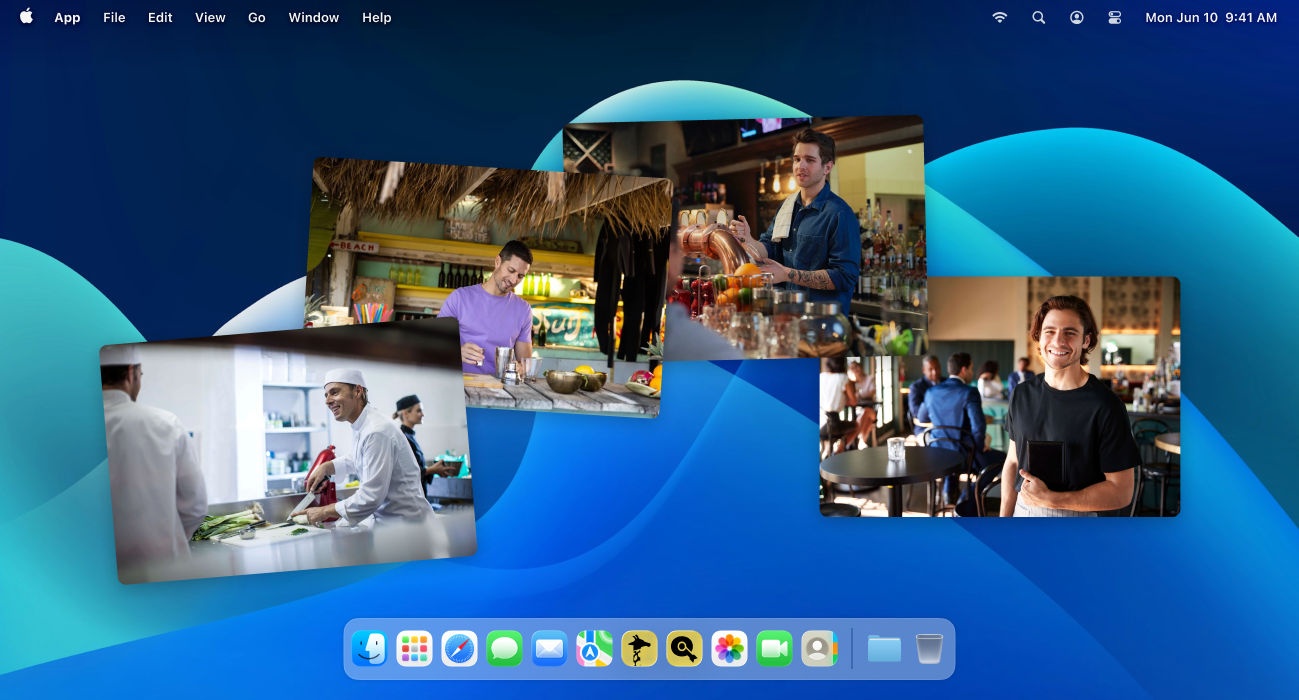Select the chef kitchen photo
Screen dimensions: 1299x700
288,451
